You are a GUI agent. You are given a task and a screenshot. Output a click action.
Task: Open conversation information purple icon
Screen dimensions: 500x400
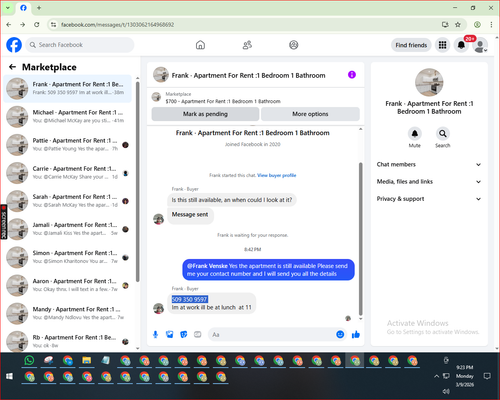pyautogui.click(x=352, y=75)
